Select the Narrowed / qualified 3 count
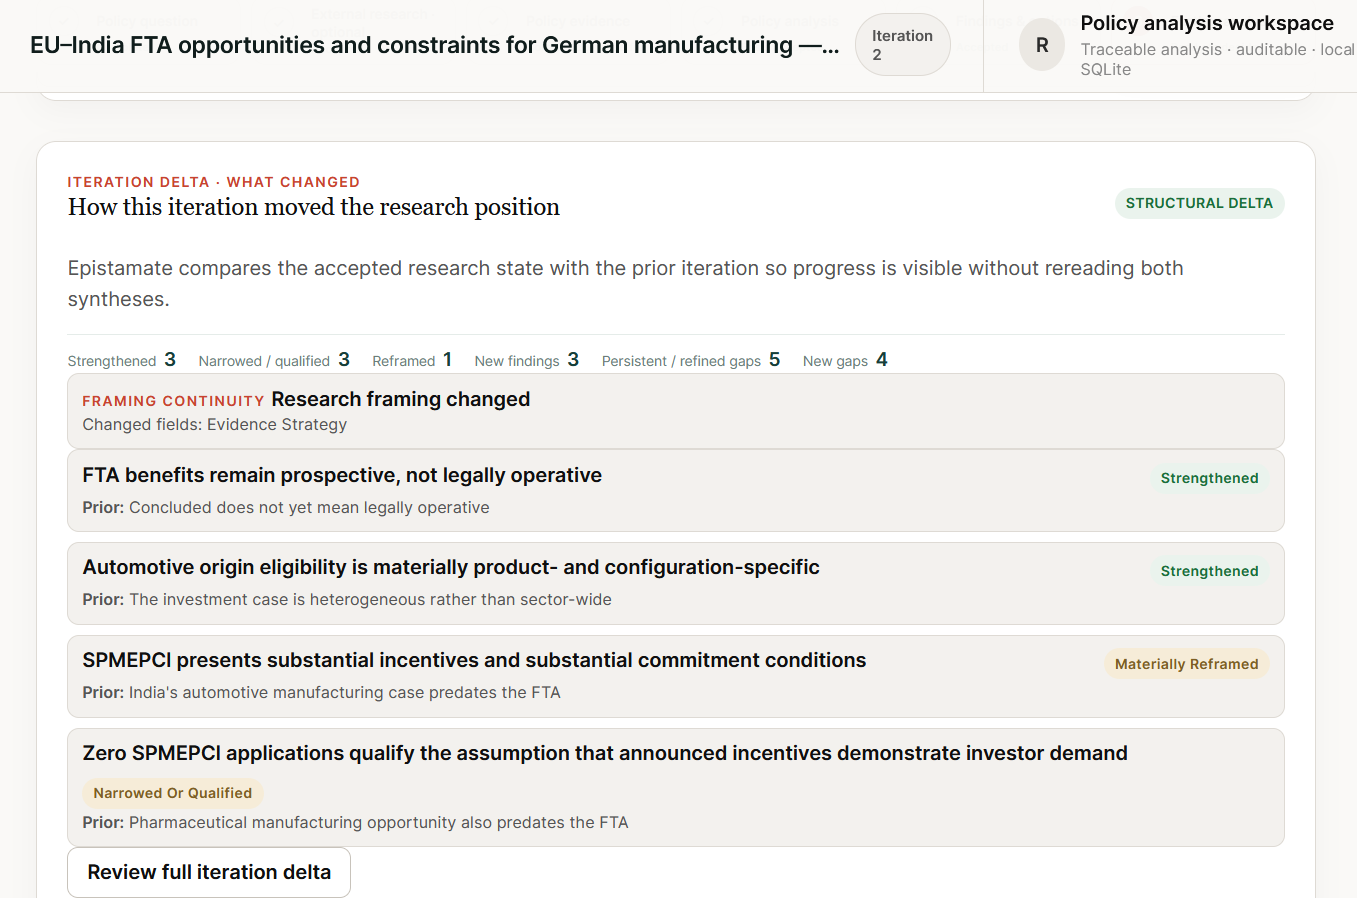This screenshot has height=898, width=1357. [274, 360]
